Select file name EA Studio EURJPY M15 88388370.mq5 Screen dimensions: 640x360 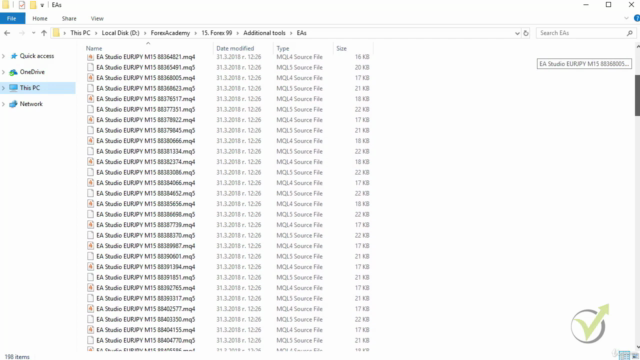[146, 236]
